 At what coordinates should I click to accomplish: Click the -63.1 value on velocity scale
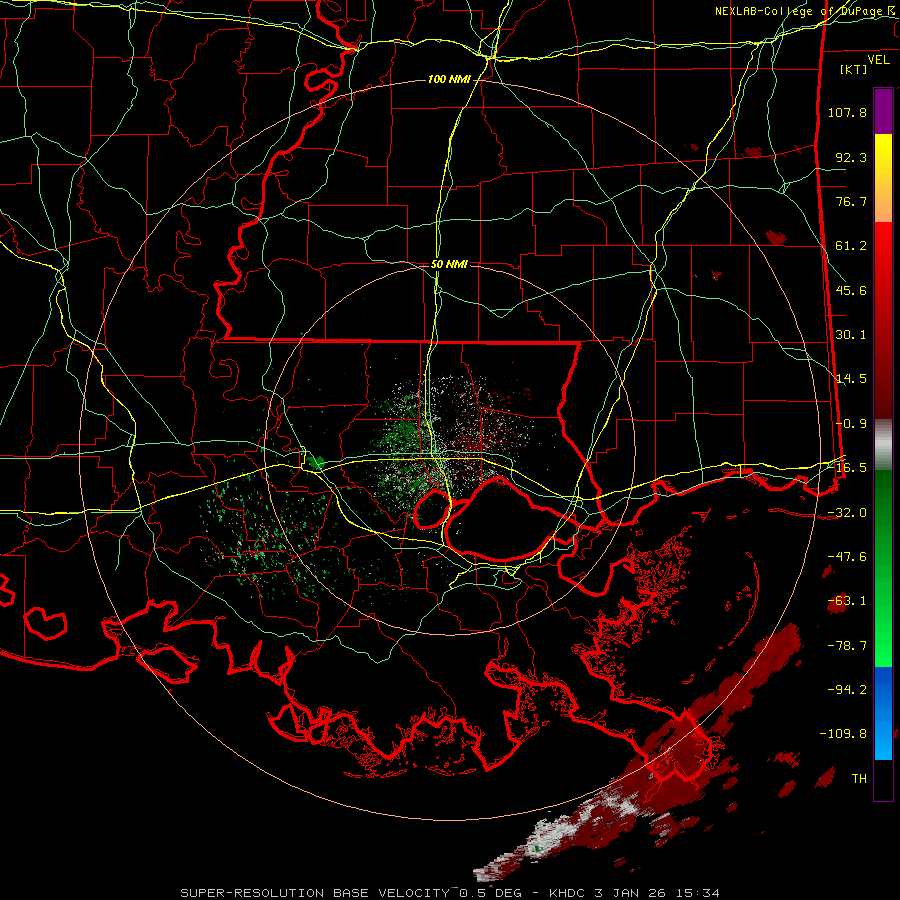pos(847,601)
